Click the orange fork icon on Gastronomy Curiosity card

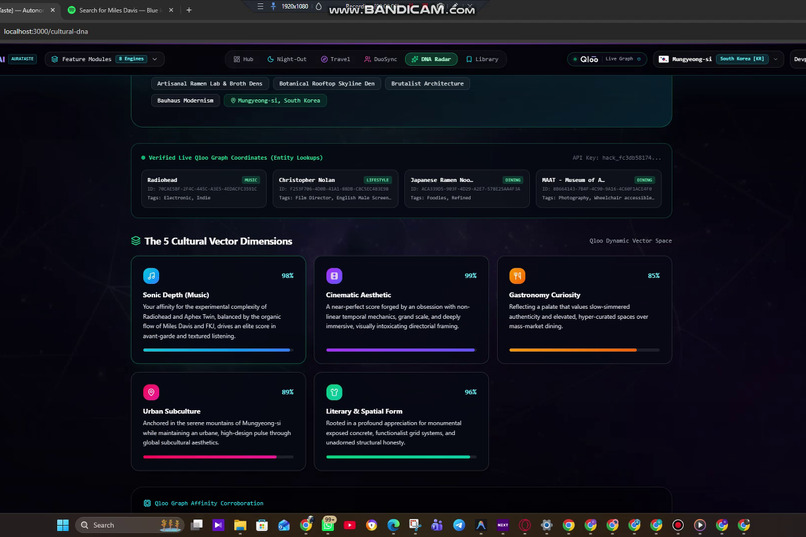pyautogui.click(x=517, y=276)
